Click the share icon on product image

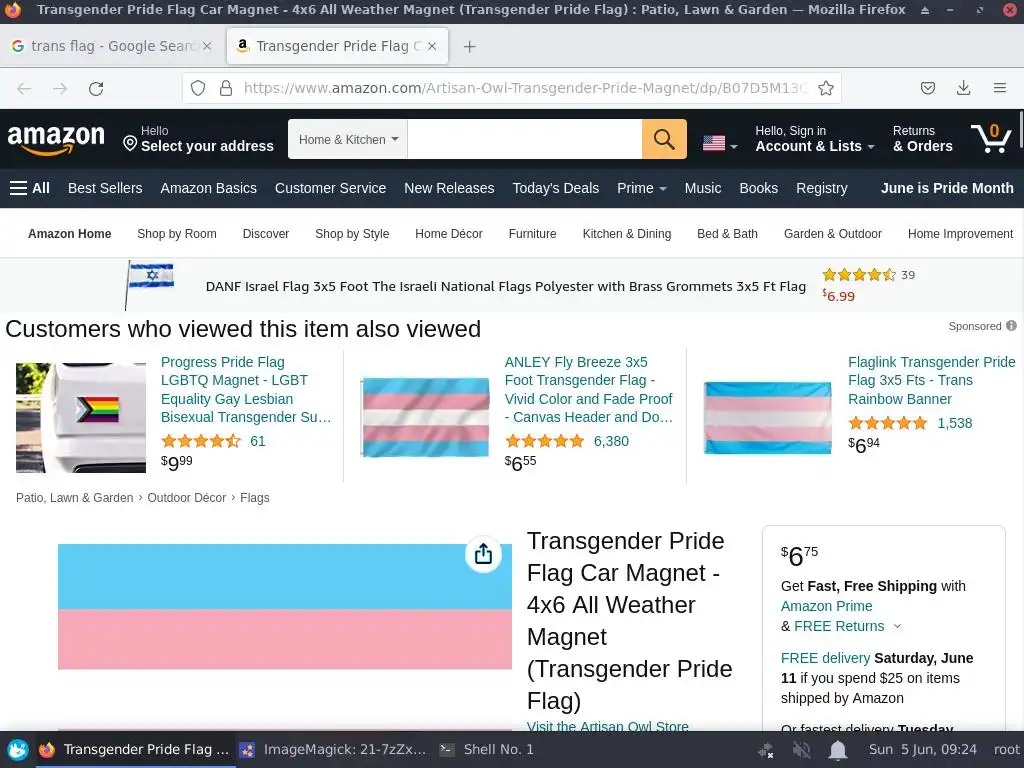pos(483,554)
